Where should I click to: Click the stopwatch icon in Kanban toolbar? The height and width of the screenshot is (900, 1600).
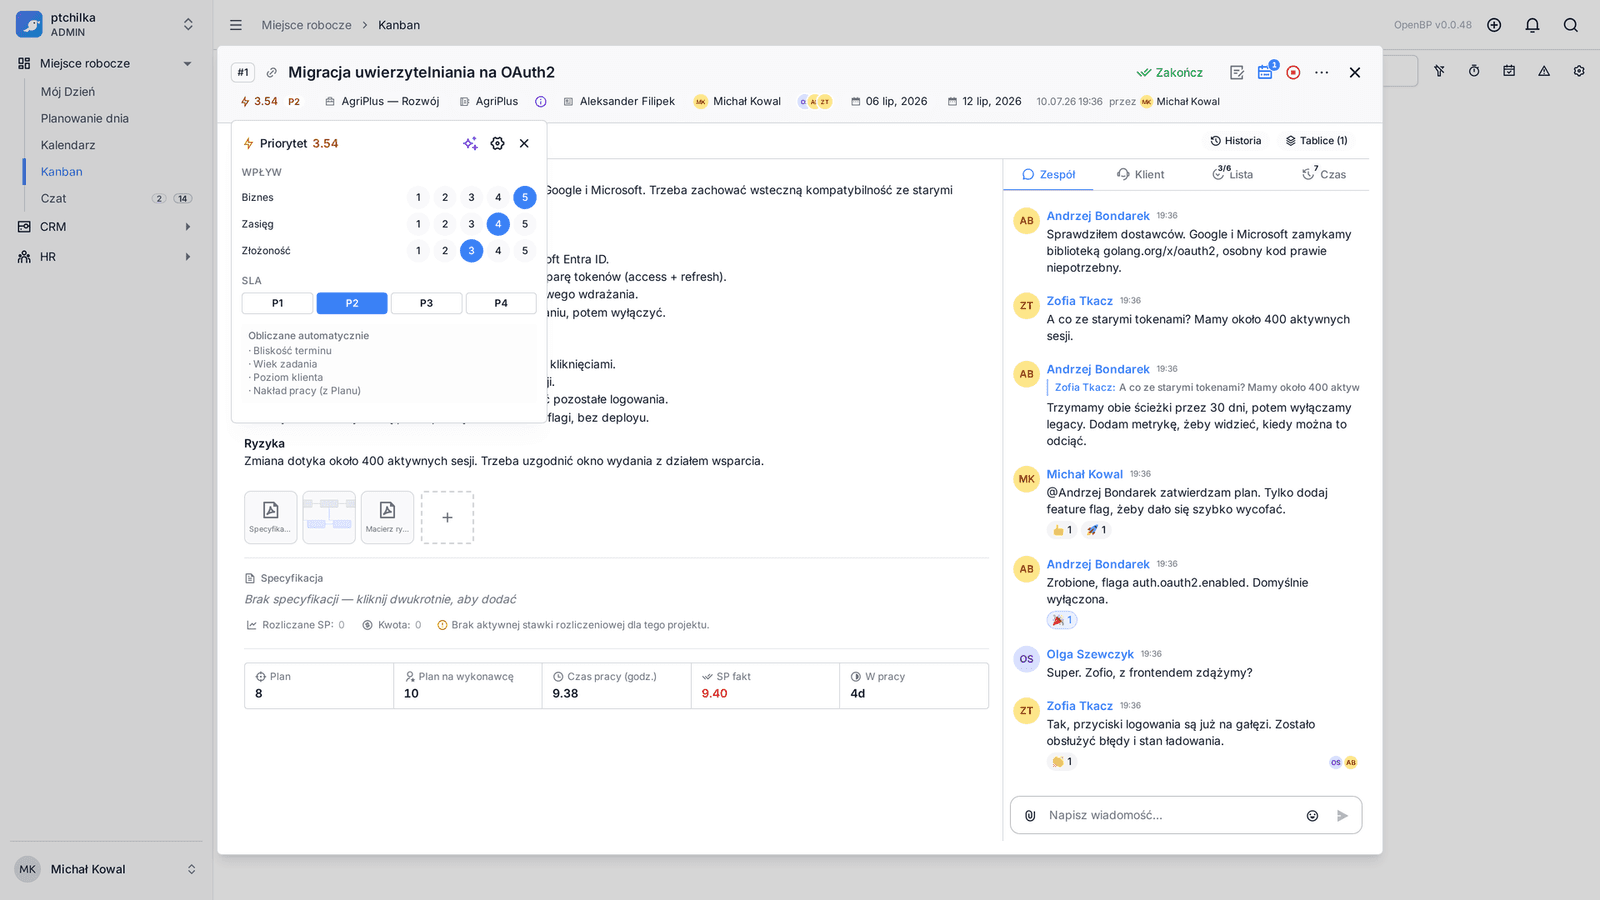[x=1474, y=71]
